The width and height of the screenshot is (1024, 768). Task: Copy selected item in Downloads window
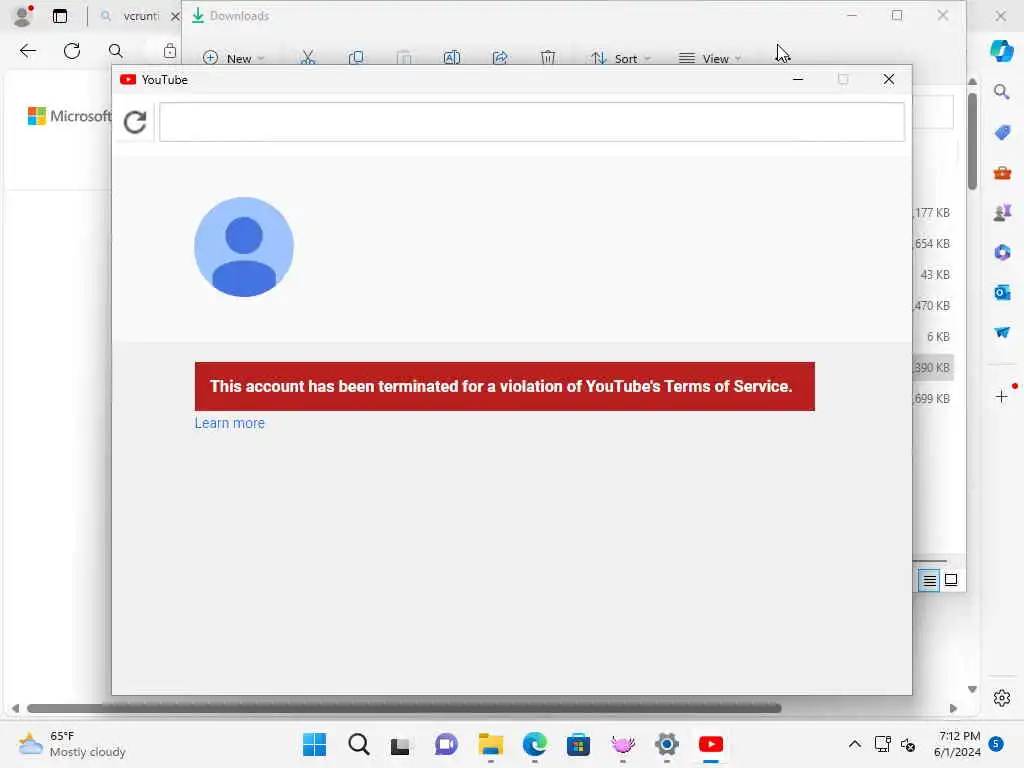click(x=356, y=58)
